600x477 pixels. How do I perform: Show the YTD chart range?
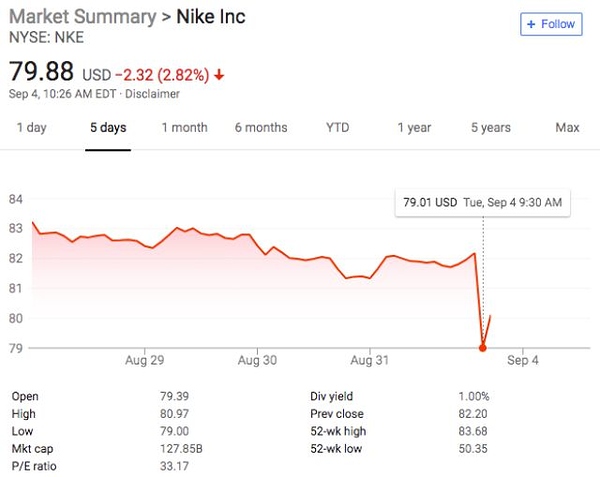click(338, 127)
